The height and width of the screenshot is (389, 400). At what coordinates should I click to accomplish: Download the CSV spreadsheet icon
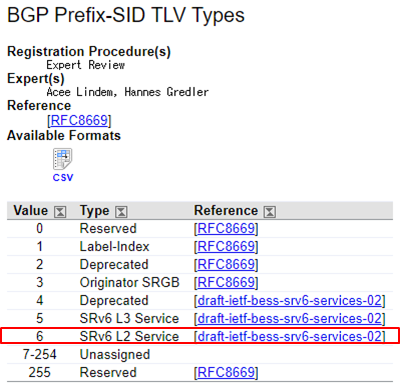62,159
